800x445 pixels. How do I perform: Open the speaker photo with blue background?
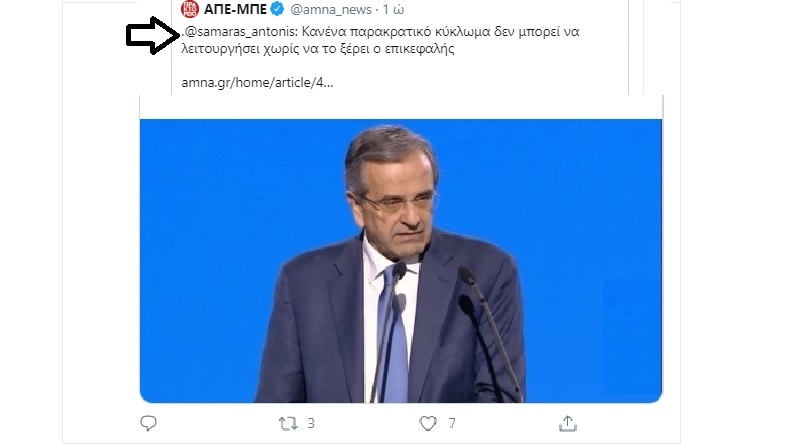coord(401,261)
